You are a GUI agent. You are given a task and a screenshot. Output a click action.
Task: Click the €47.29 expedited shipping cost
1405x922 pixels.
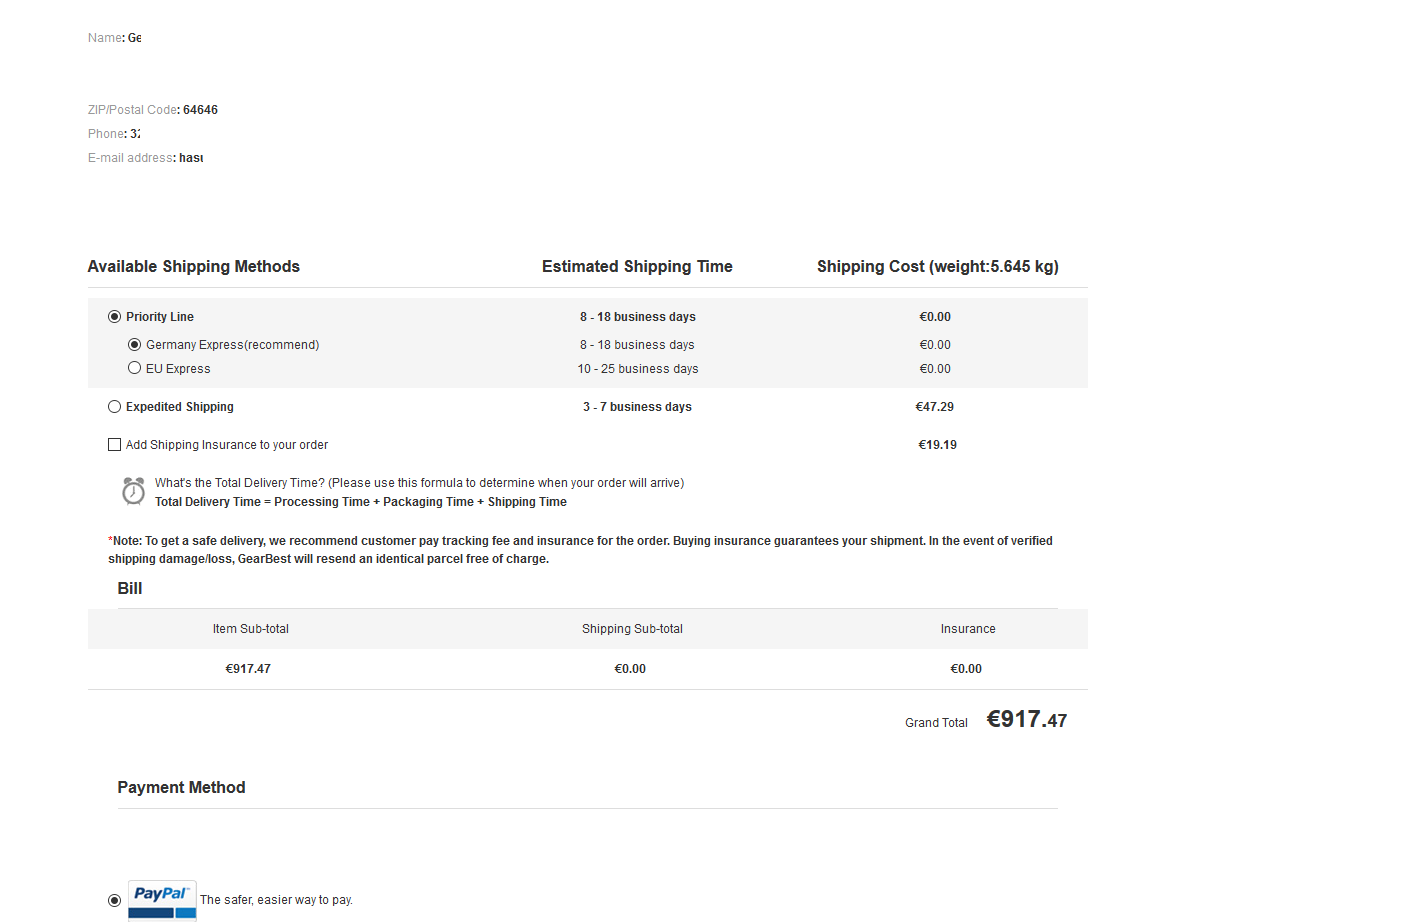[934, 407]
